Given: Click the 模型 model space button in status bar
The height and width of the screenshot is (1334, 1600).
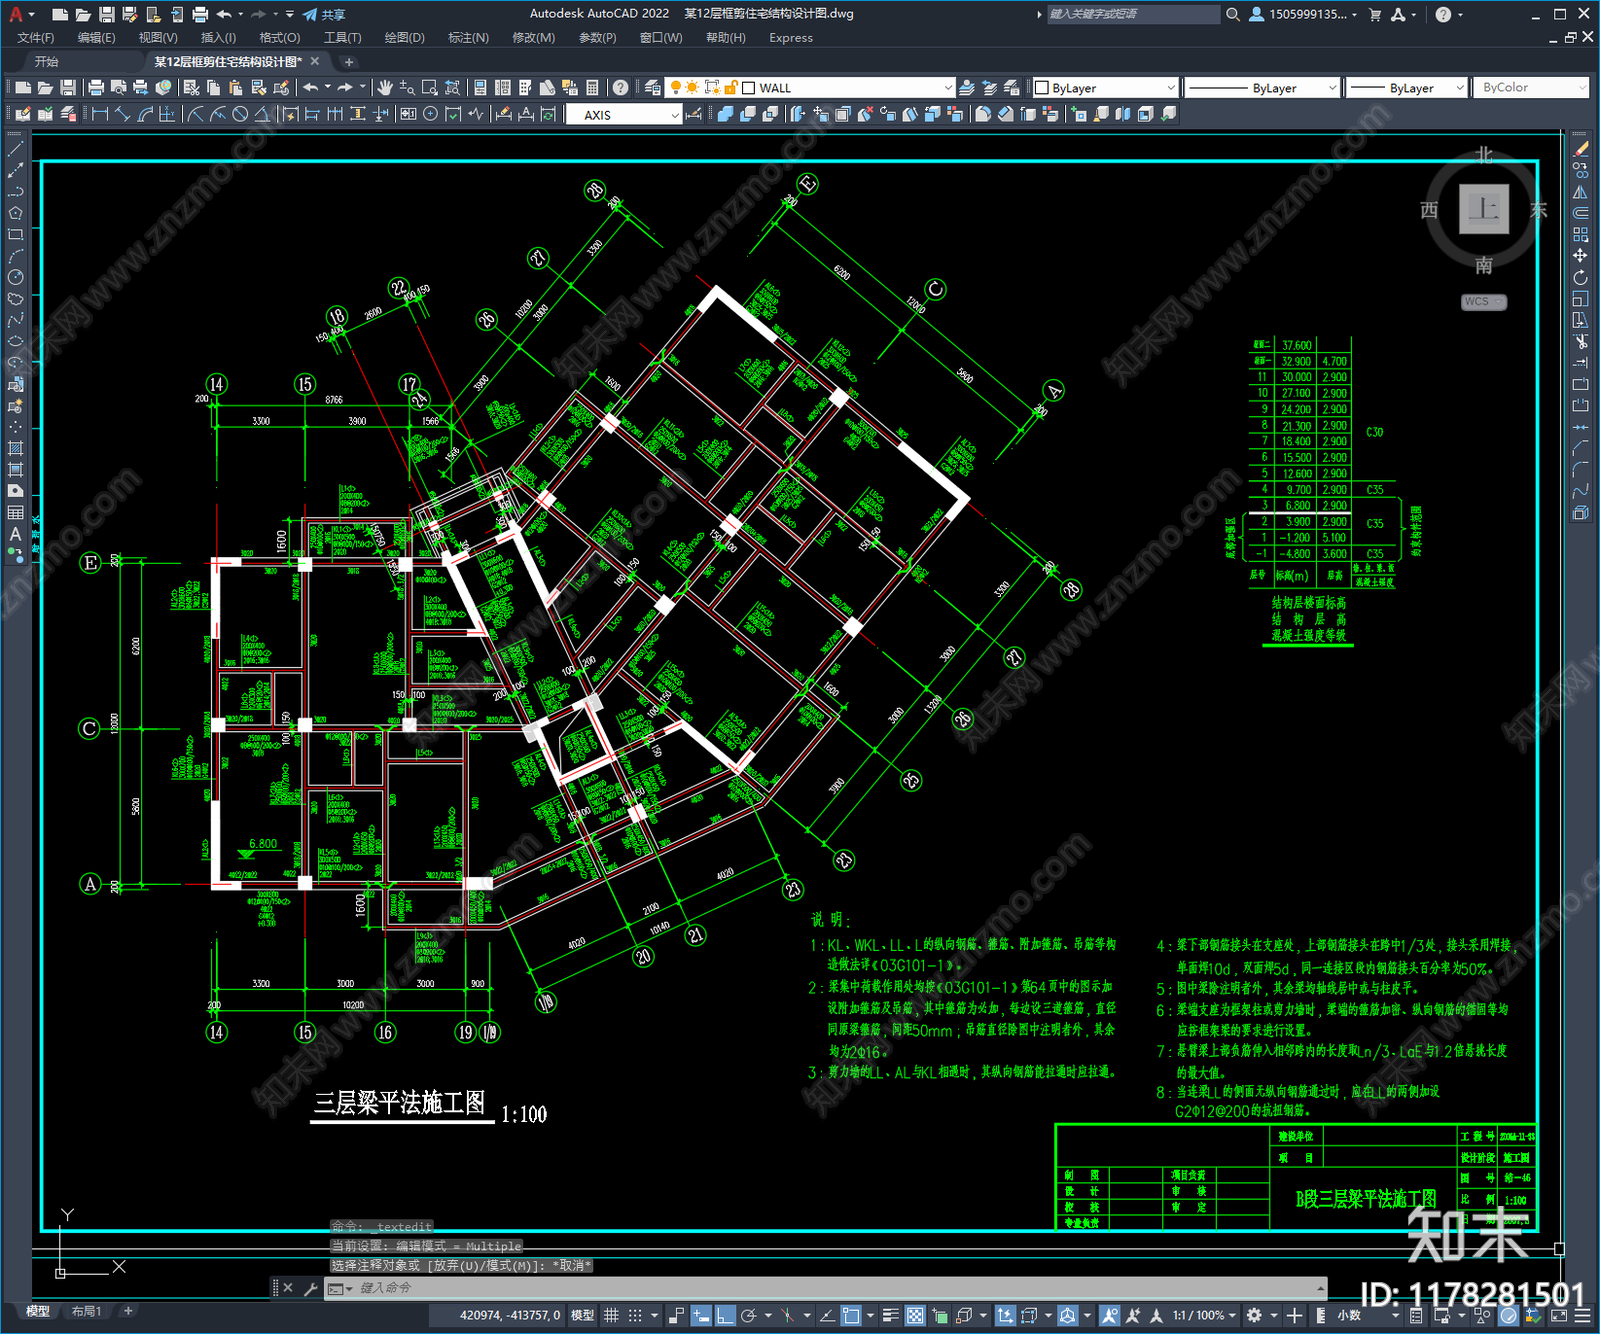Looking at the screenshot, I should [x=583, y=1315].
